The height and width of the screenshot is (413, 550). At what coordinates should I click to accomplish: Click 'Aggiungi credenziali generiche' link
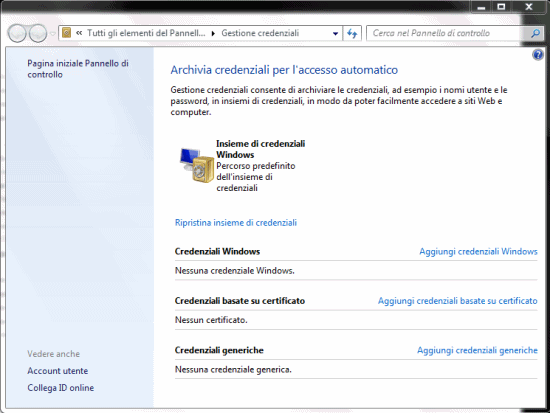(x=477, y=350)
